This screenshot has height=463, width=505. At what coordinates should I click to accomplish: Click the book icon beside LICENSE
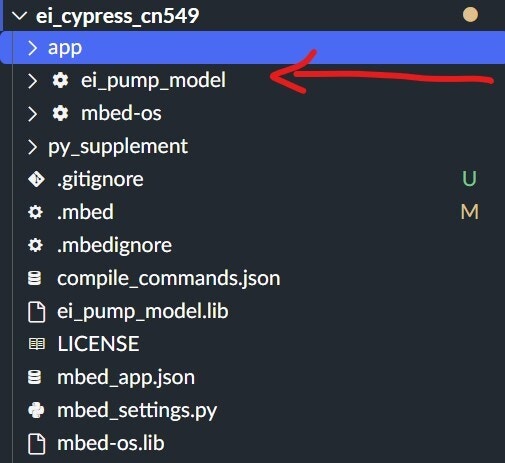click(36, 344)
